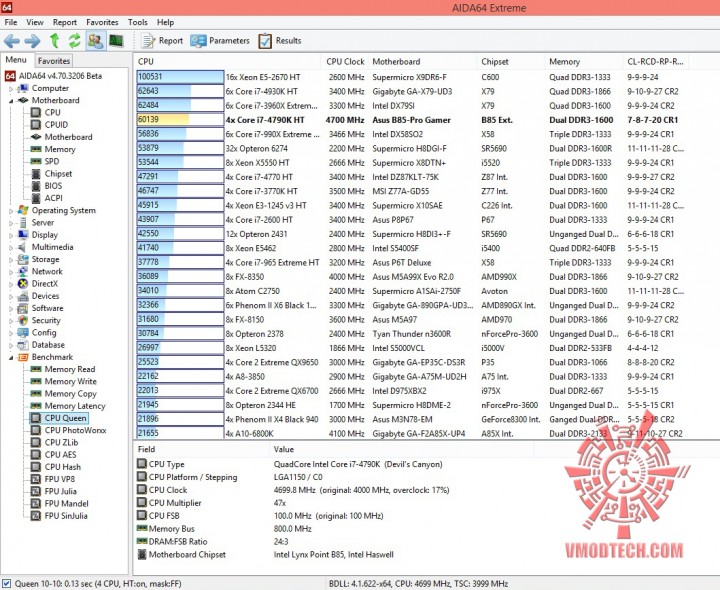Click the green monitor toolbar icon

point(116,41)
